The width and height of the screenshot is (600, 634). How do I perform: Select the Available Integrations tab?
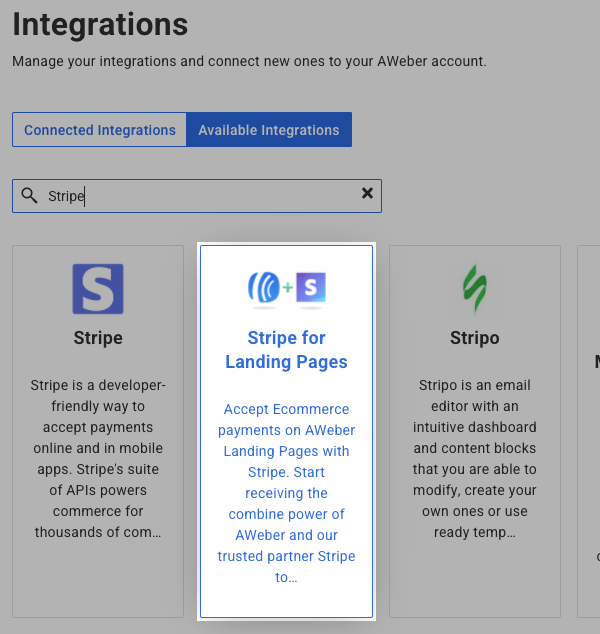point(268,130)
